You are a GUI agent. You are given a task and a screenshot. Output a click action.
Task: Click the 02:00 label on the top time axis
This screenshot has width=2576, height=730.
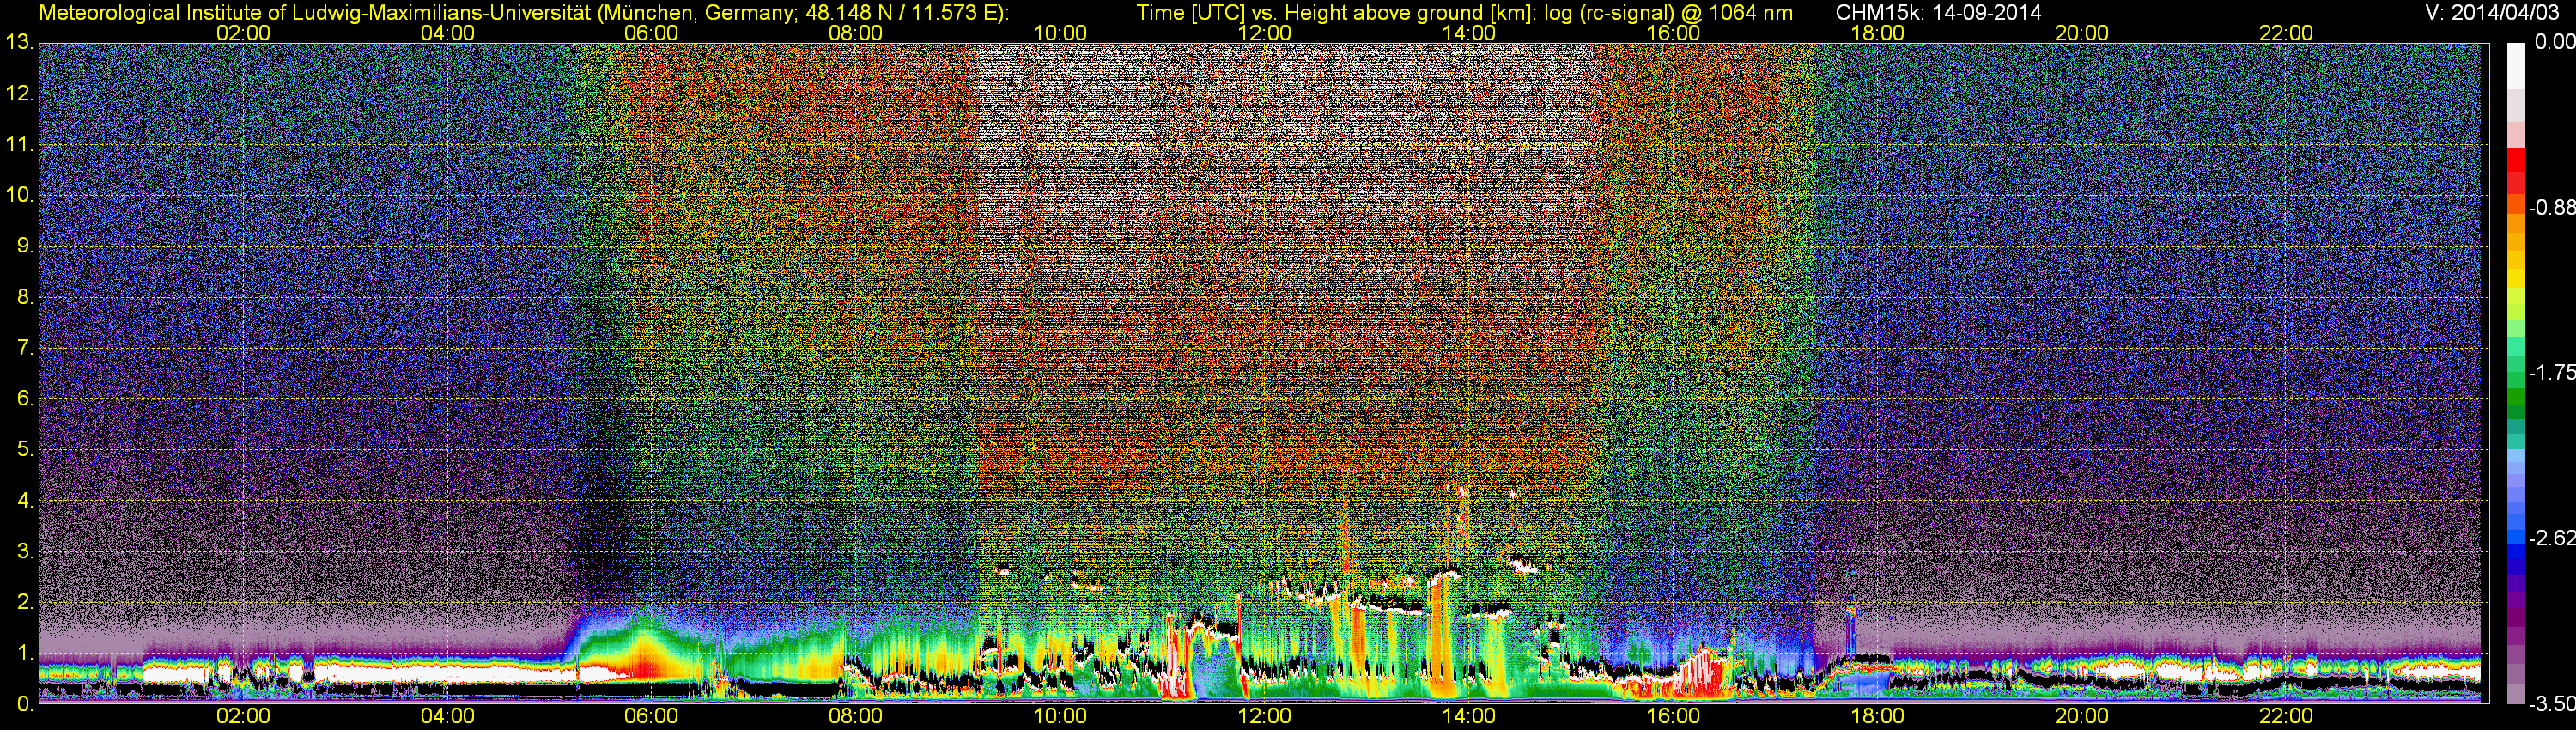[243, 33]
